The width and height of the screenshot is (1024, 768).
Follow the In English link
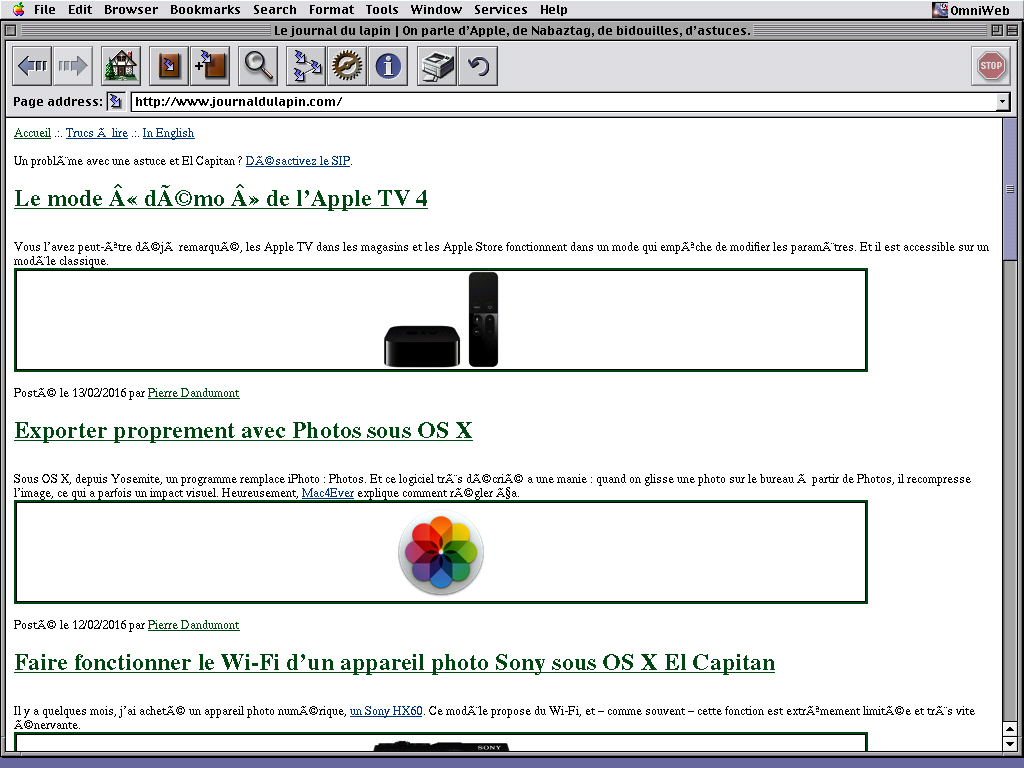click(x=168, y=133)
